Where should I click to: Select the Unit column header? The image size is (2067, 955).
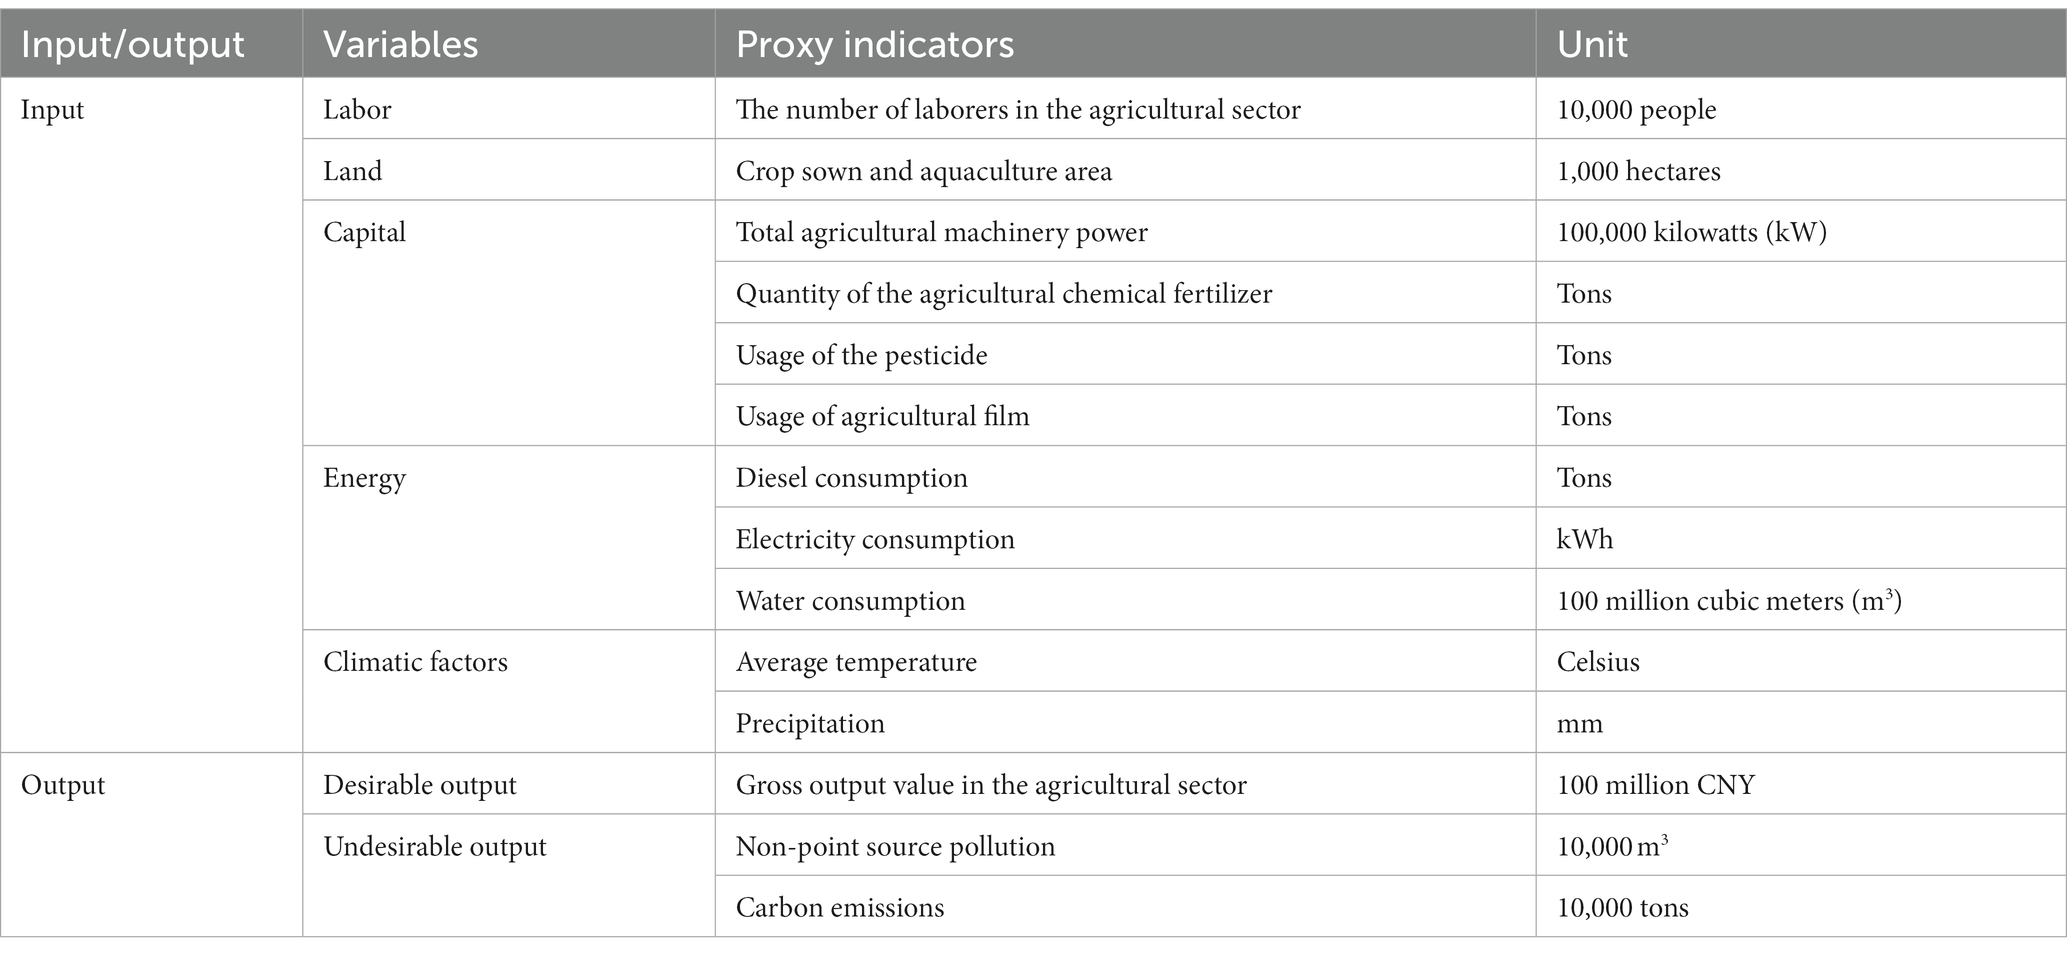[x=1802, y=44]
